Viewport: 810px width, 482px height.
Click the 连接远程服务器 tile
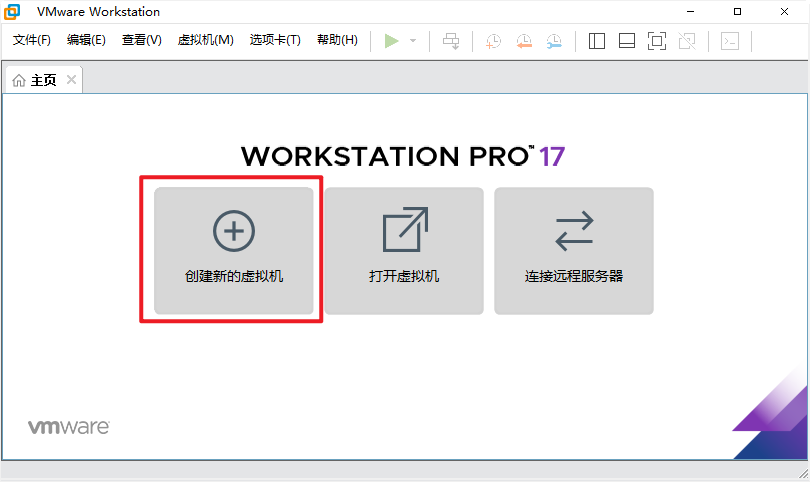point(574,251)
